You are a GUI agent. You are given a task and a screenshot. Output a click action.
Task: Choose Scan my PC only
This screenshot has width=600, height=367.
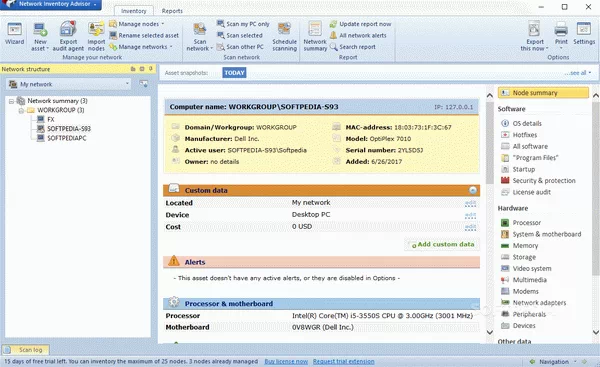pos(243,24)
